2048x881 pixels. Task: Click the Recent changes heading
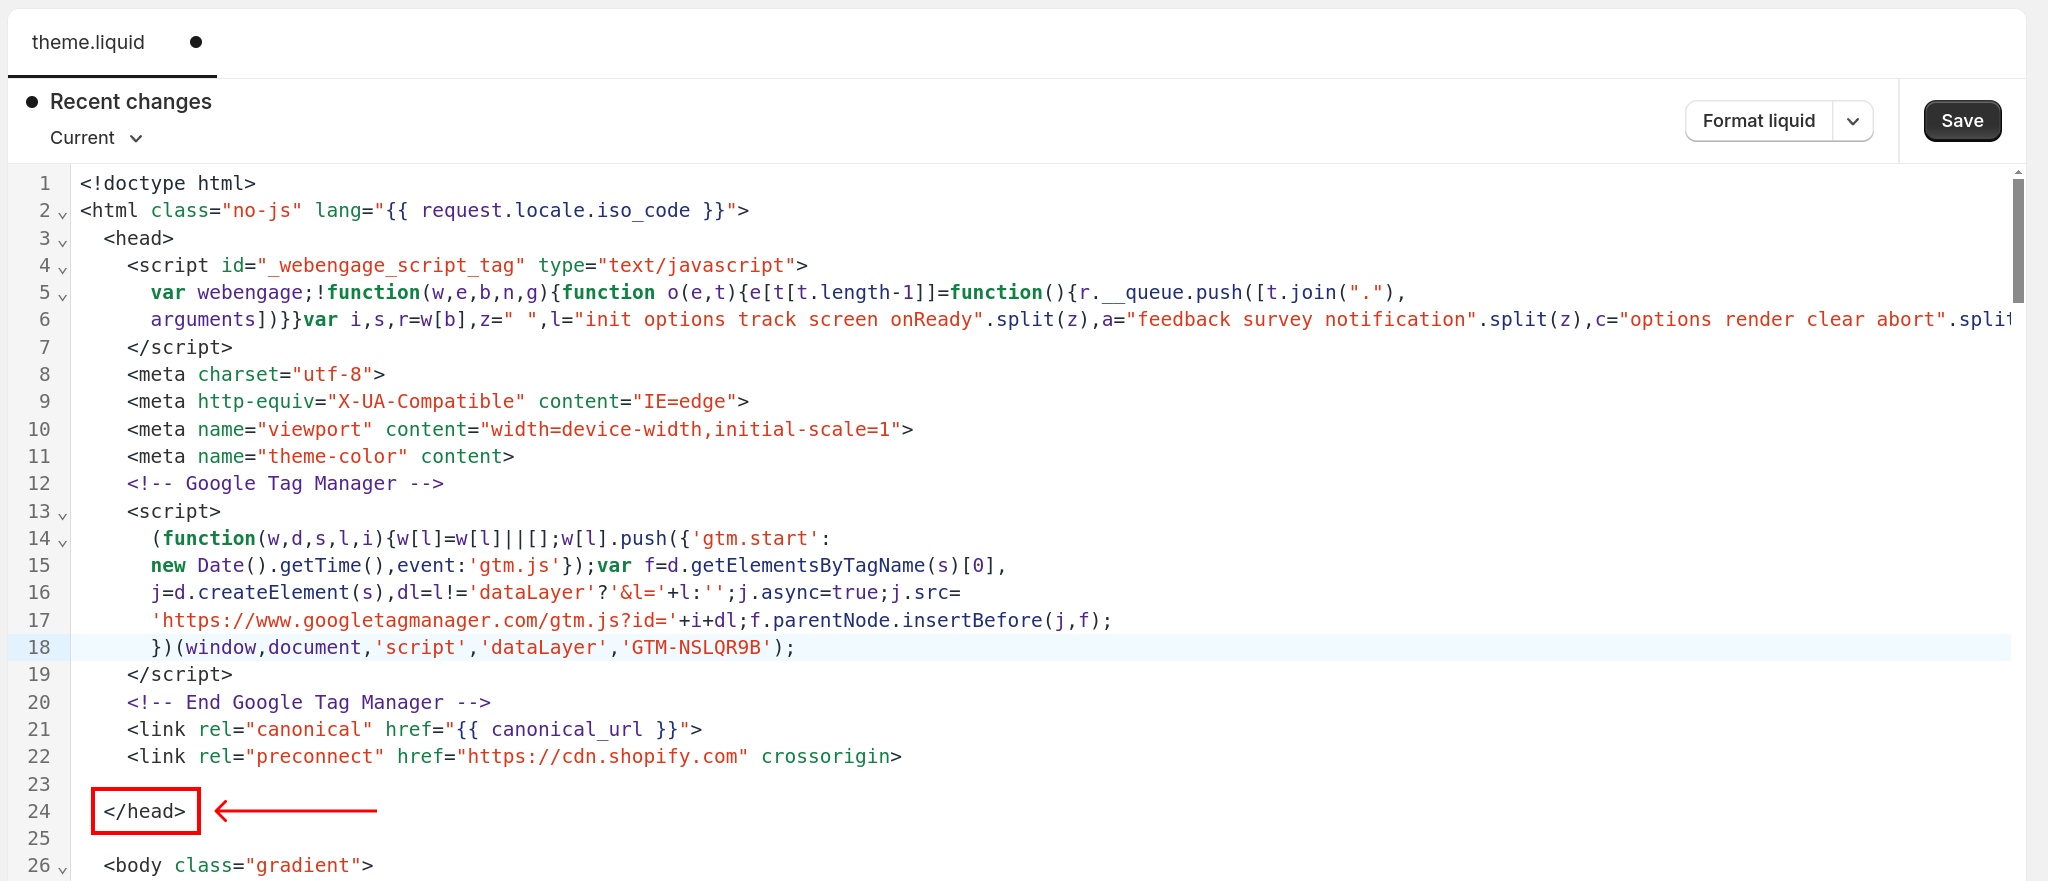(130, 102)
